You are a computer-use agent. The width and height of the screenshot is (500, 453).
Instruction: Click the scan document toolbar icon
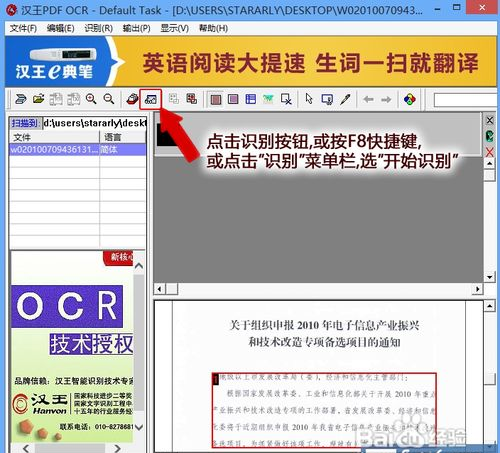coord(21,99)
